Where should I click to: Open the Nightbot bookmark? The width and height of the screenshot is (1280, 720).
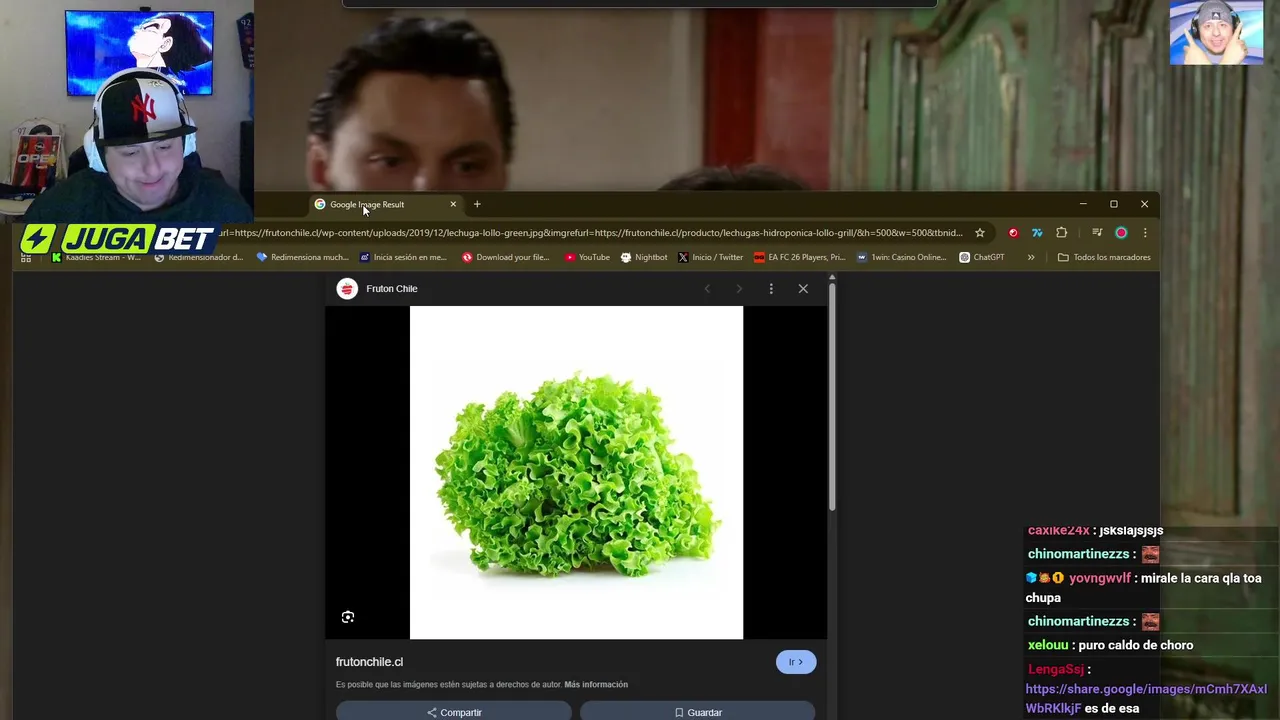tap(644, 257)
